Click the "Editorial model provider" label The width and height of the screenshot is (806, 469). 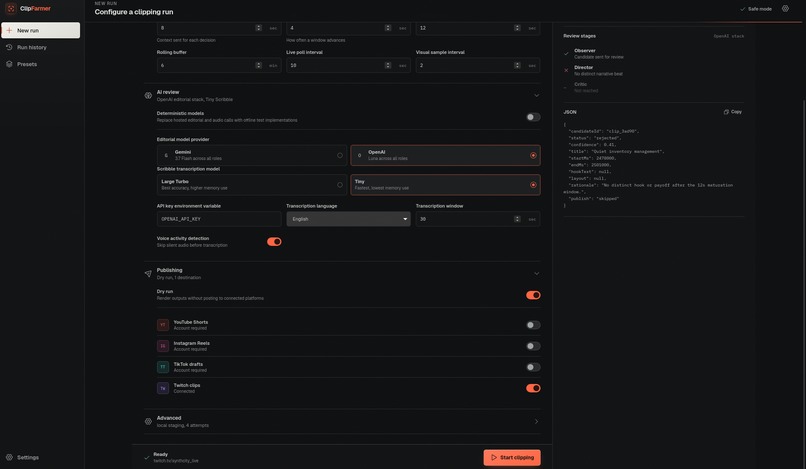point(183,139)
